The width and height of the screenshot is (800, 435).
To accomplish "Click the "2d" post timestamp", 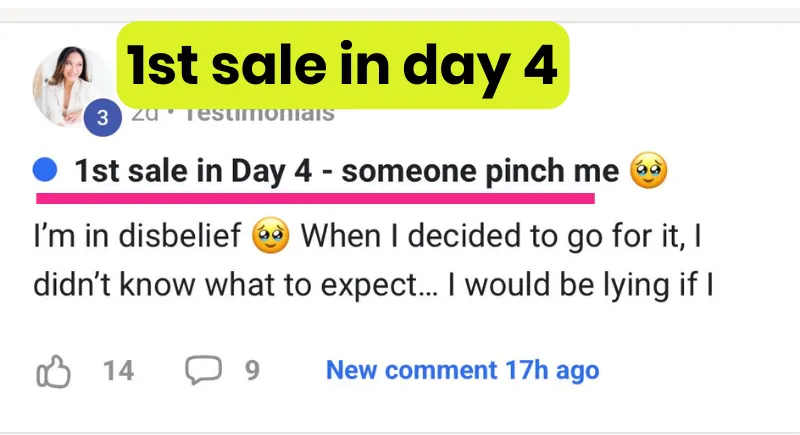I will 145,113.
